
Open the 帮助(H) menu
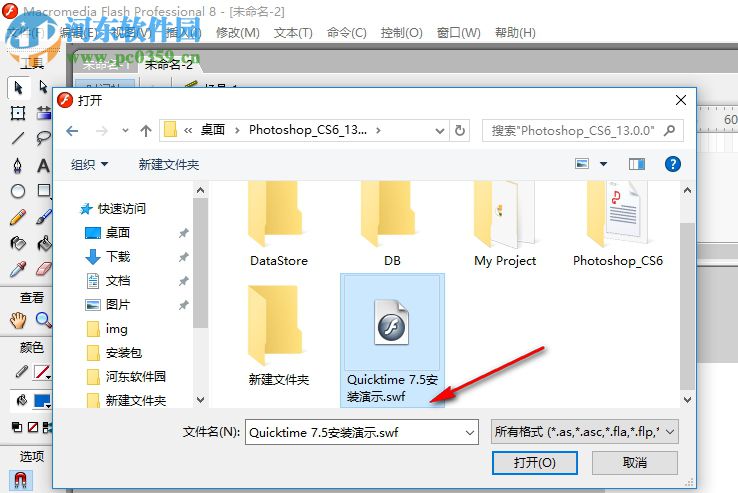pos(515,32)
